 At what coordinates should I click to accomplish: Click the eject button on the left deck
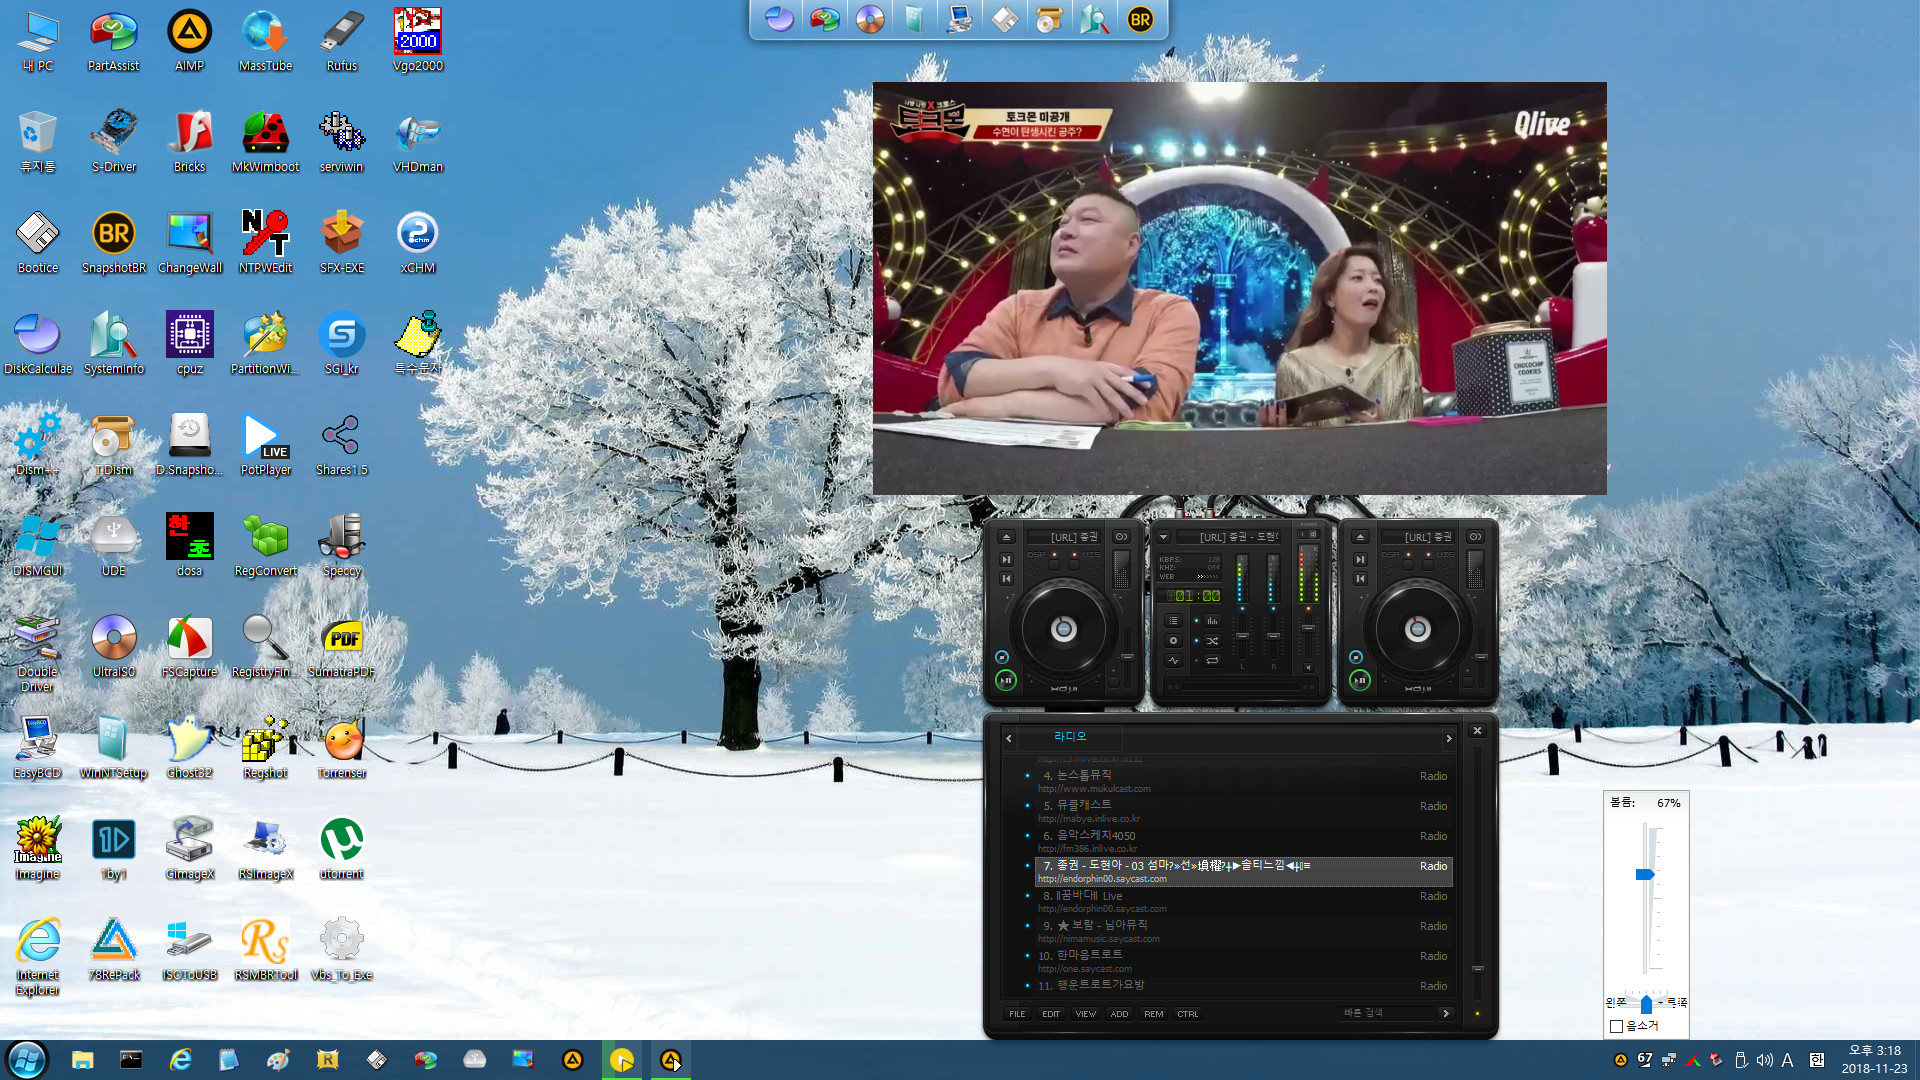pos(1007,537)
